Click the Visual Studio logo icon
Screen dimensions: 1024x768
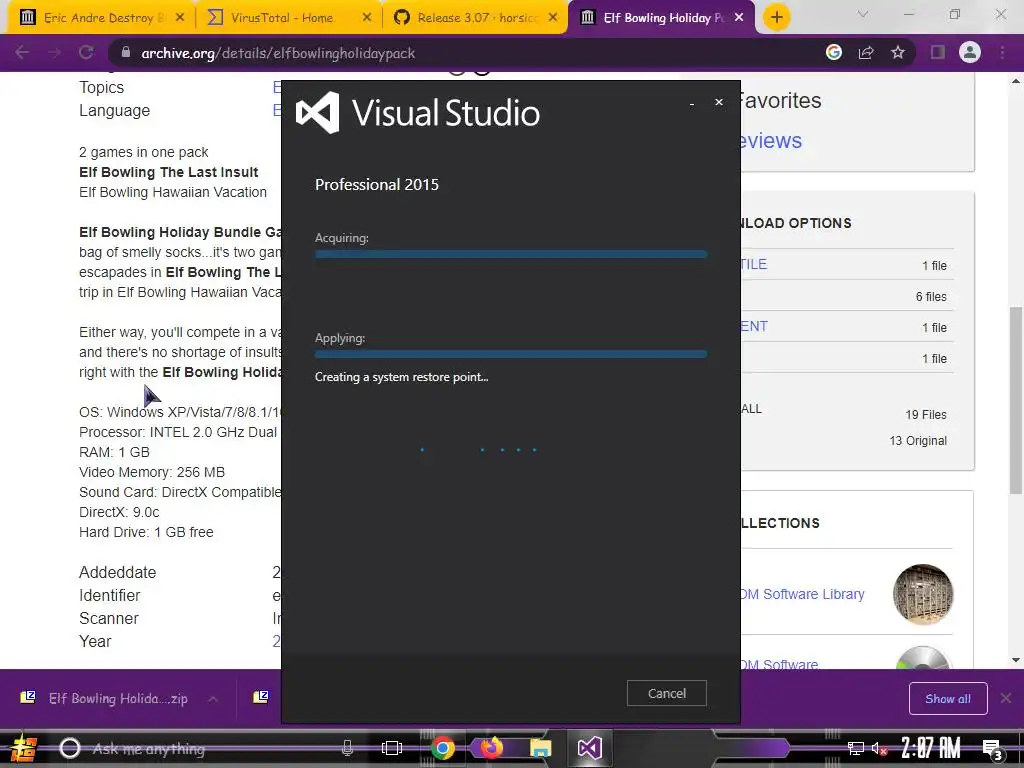pyautogui.click(x=317, y=112)
